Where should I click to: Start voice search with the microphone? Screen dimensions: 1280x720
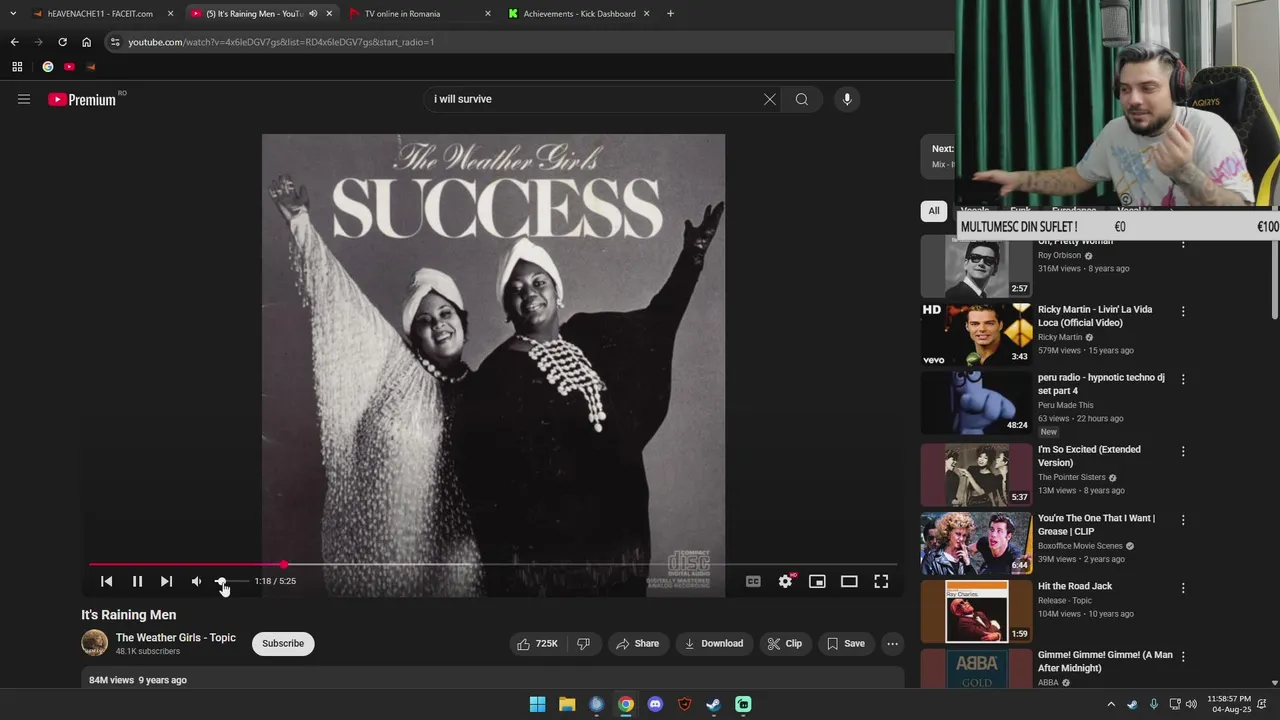(847, 99)
